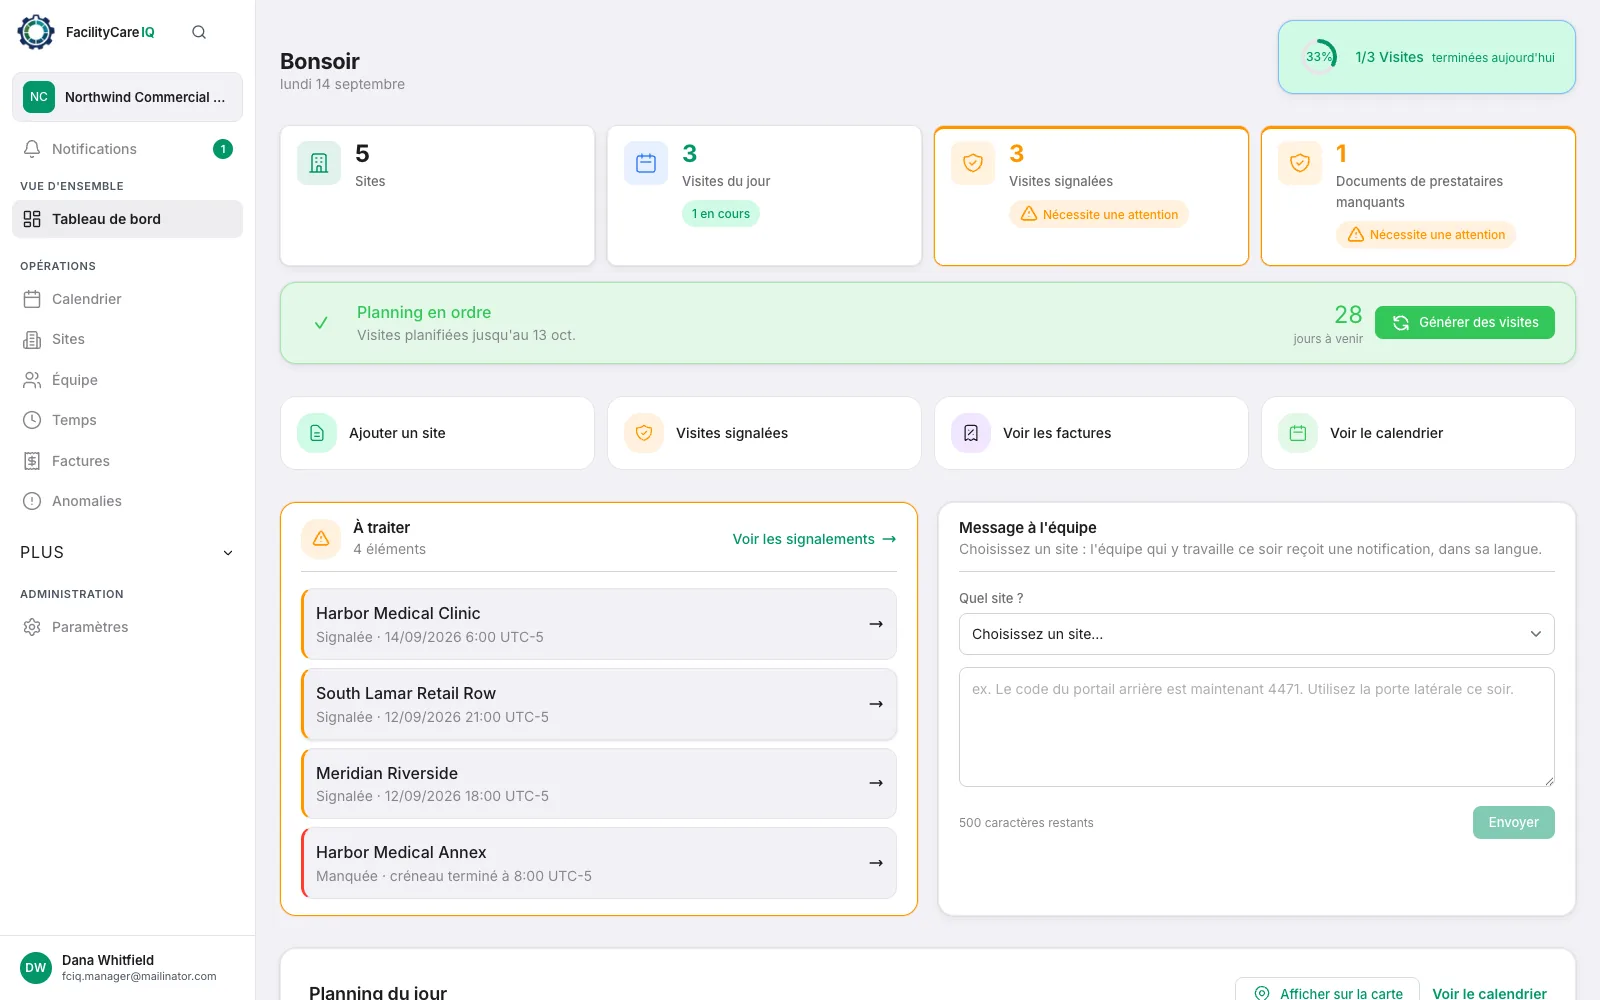Click Afficher sur la carte button

click(x=1328, y=992)
